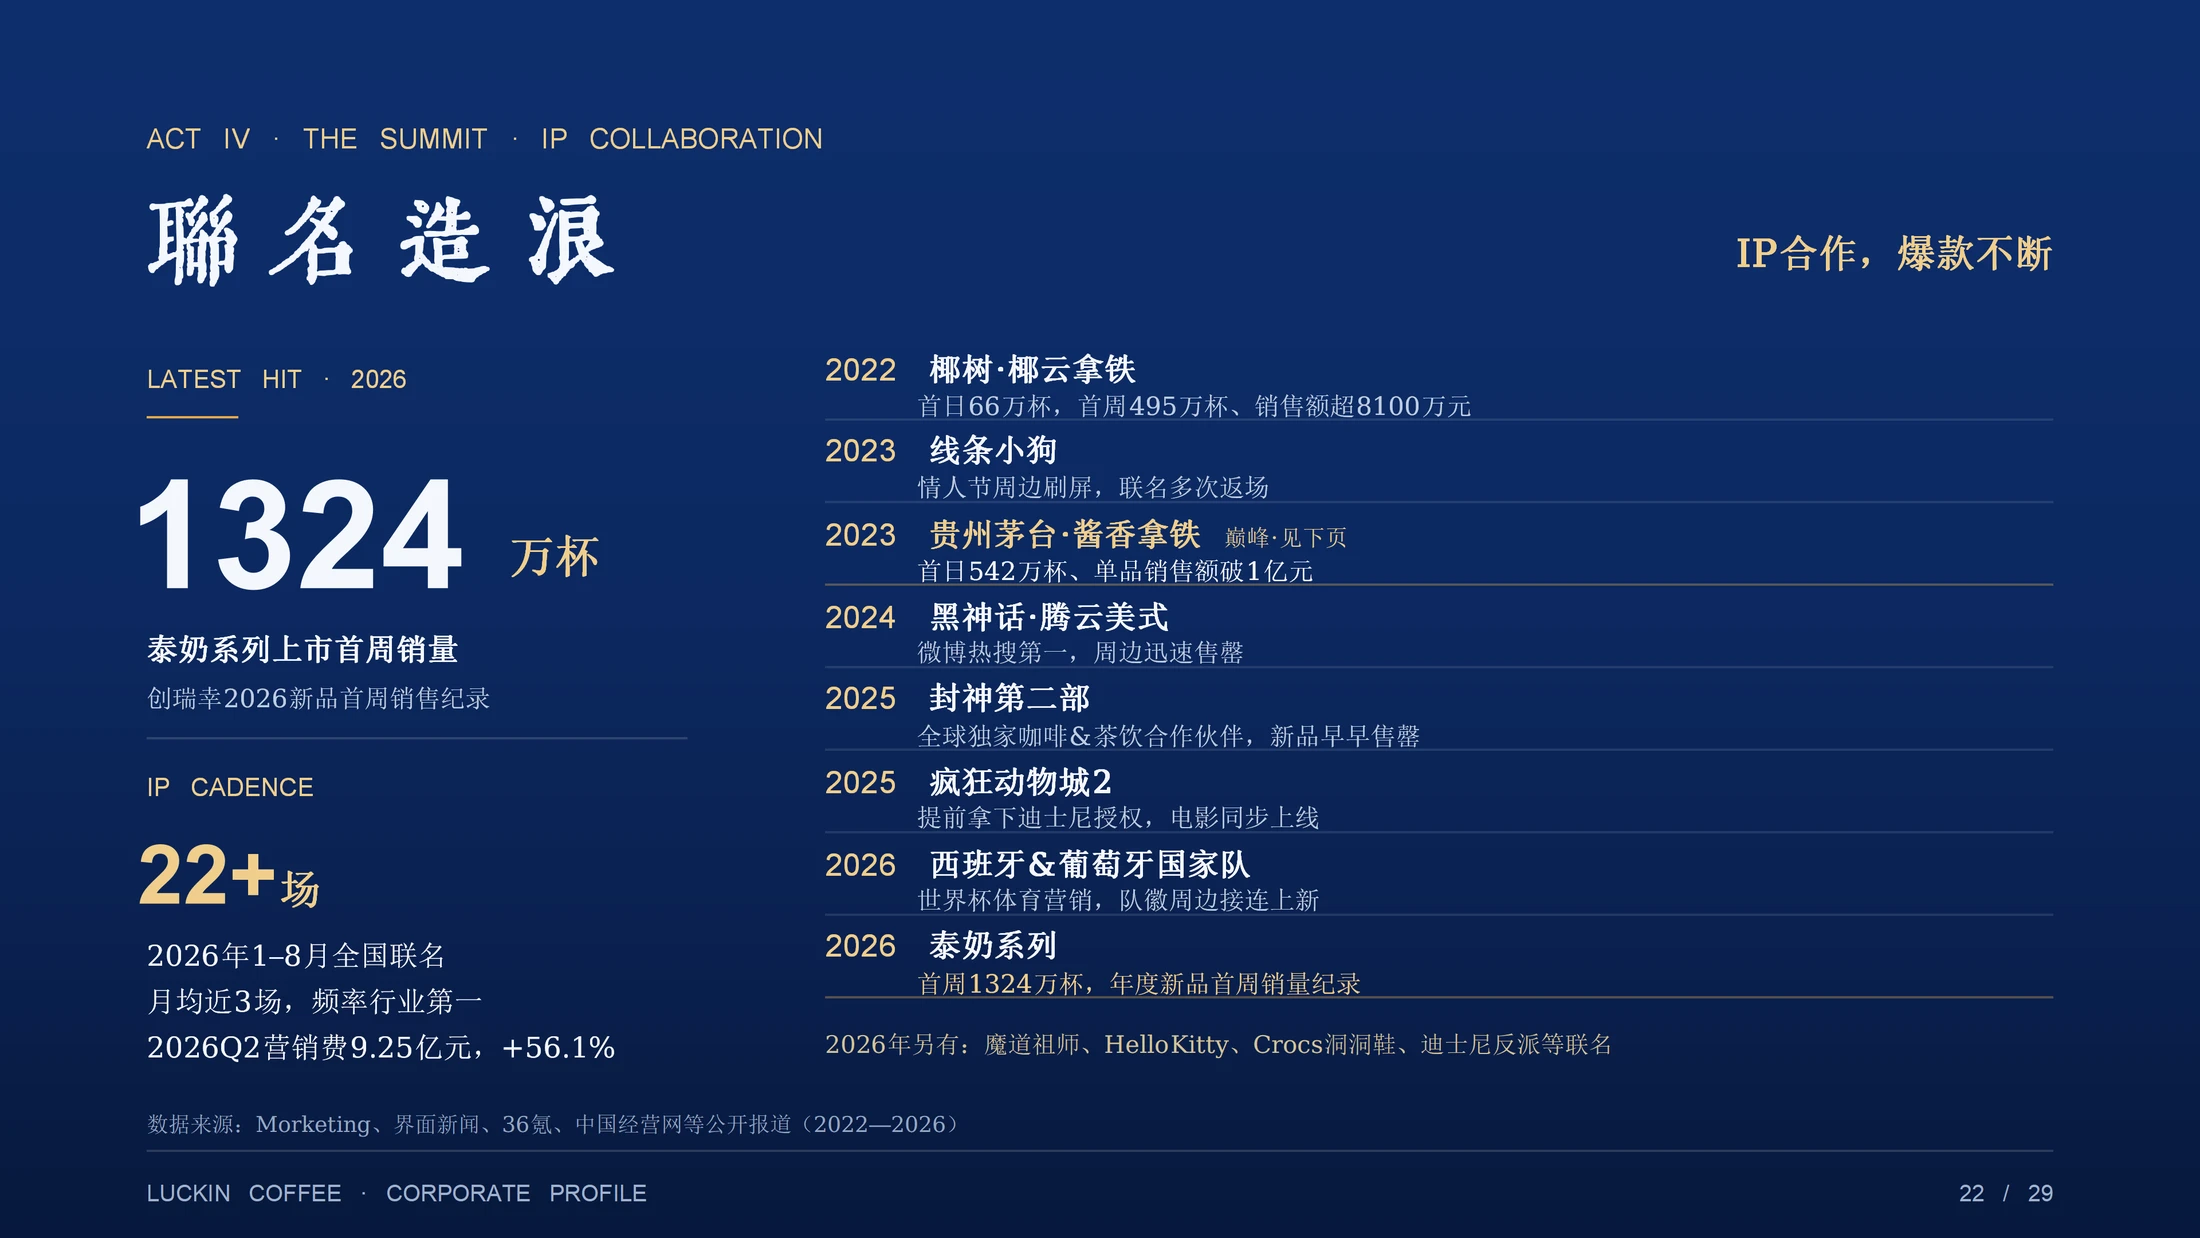The height and width of the screenshot is (1238, 2200).
Task: Click the heading 封神第二部
Action: click(x=1009, y=698)
